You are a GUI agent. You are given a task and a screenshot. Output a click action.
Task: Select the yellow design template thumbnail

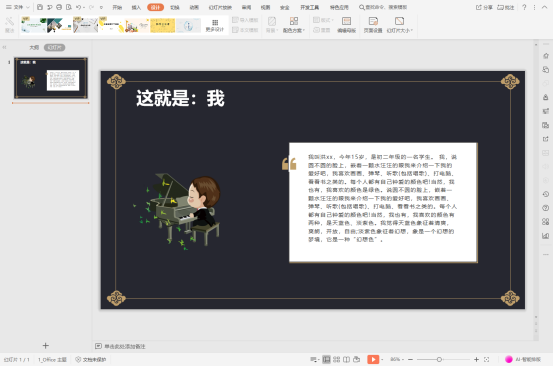pos(163,25)
